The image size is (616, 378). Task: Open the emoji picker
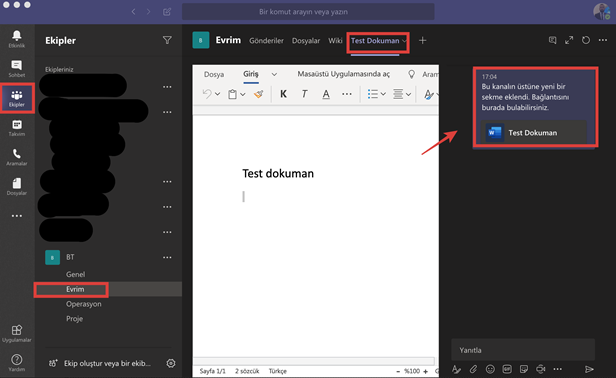(490, 369)
